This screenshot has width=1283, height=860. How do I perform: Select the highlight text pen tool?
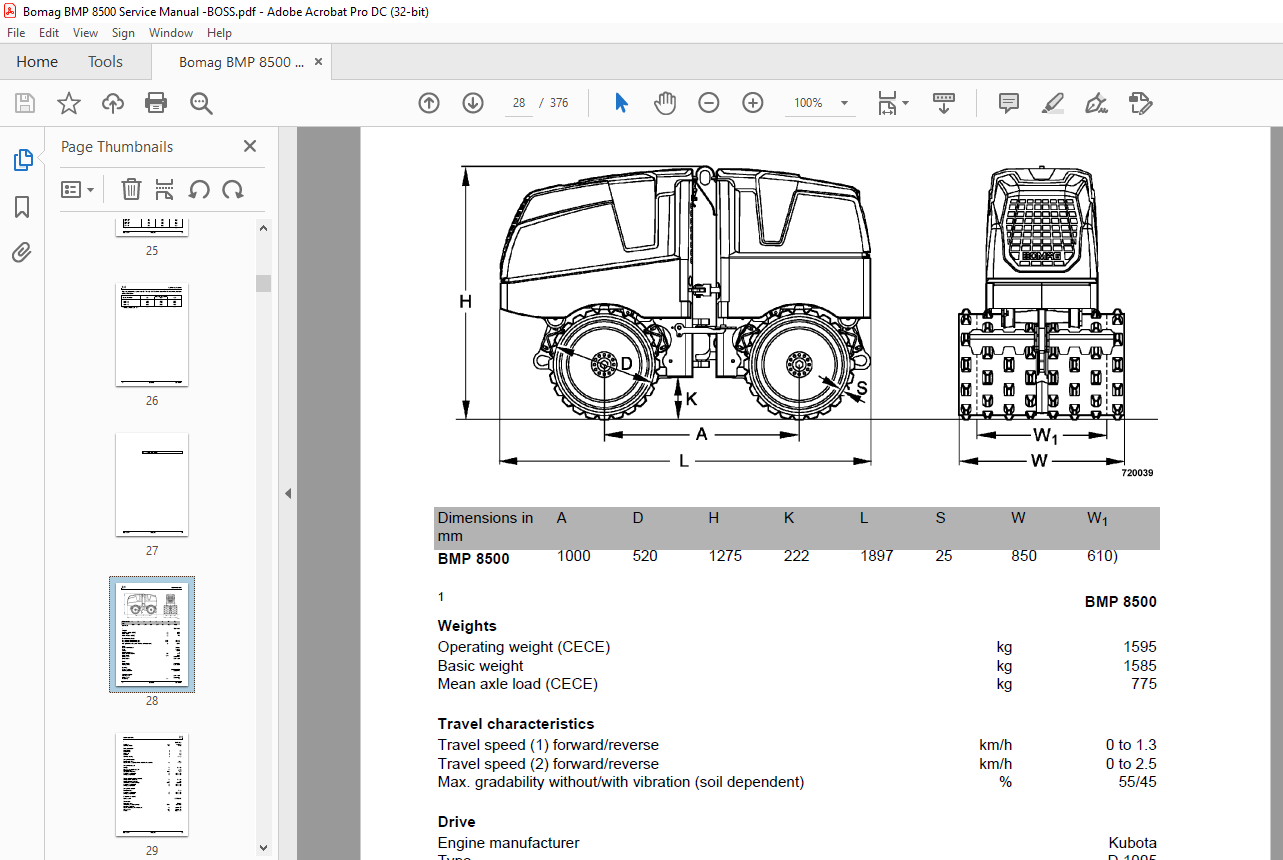pyautogui.click(x=1052, y=103)
